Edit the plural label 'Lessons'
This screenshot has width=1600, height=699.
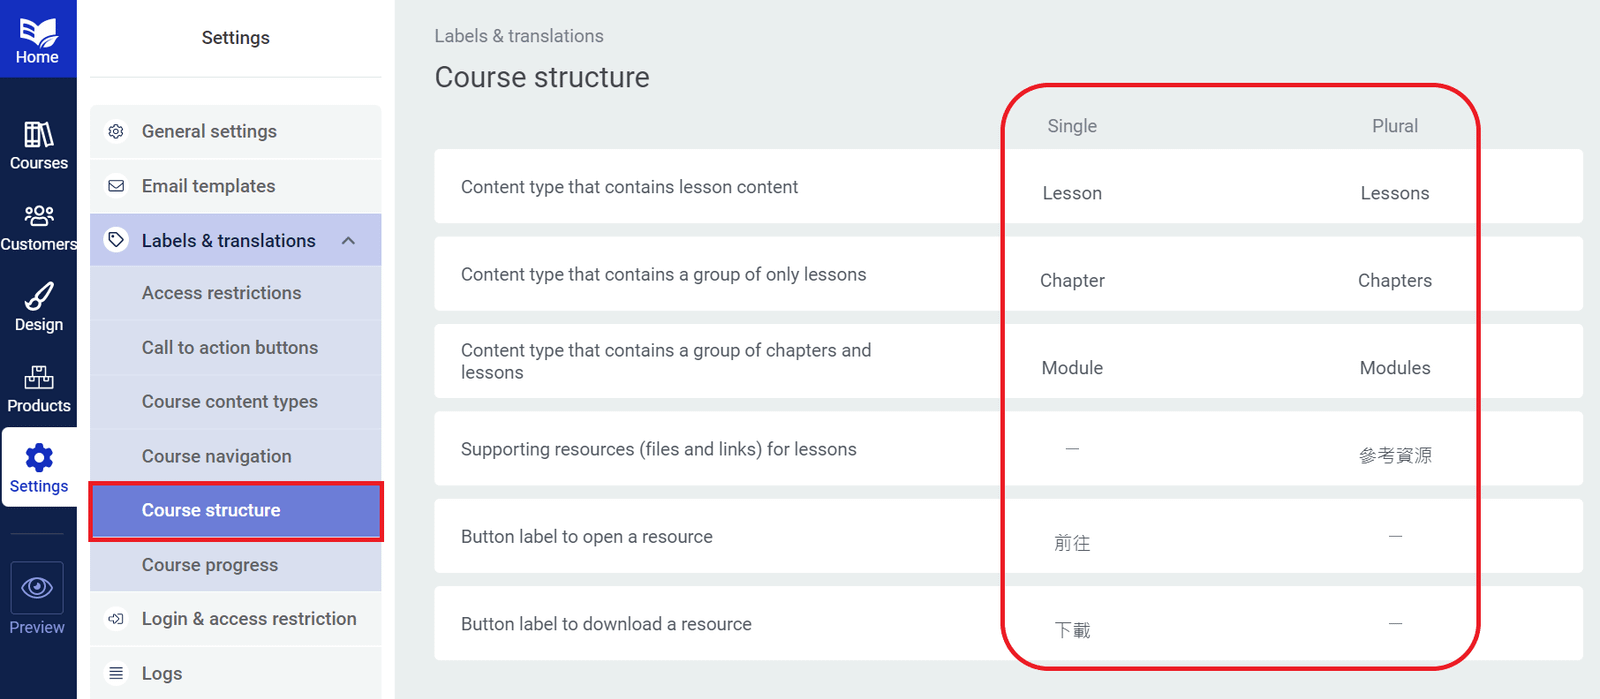(x=1395, y=193)
